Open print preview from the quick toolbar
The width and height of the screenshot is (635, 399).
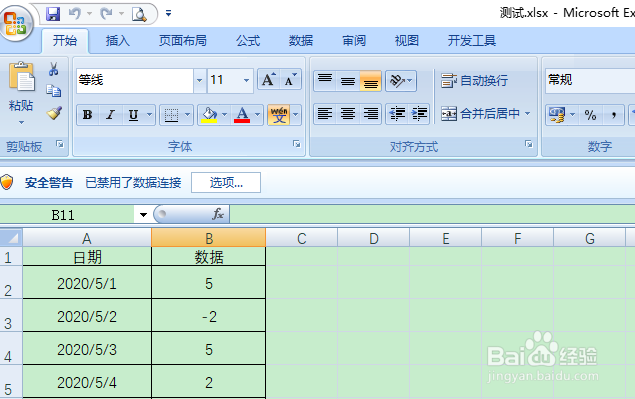[x=139, y=15]
